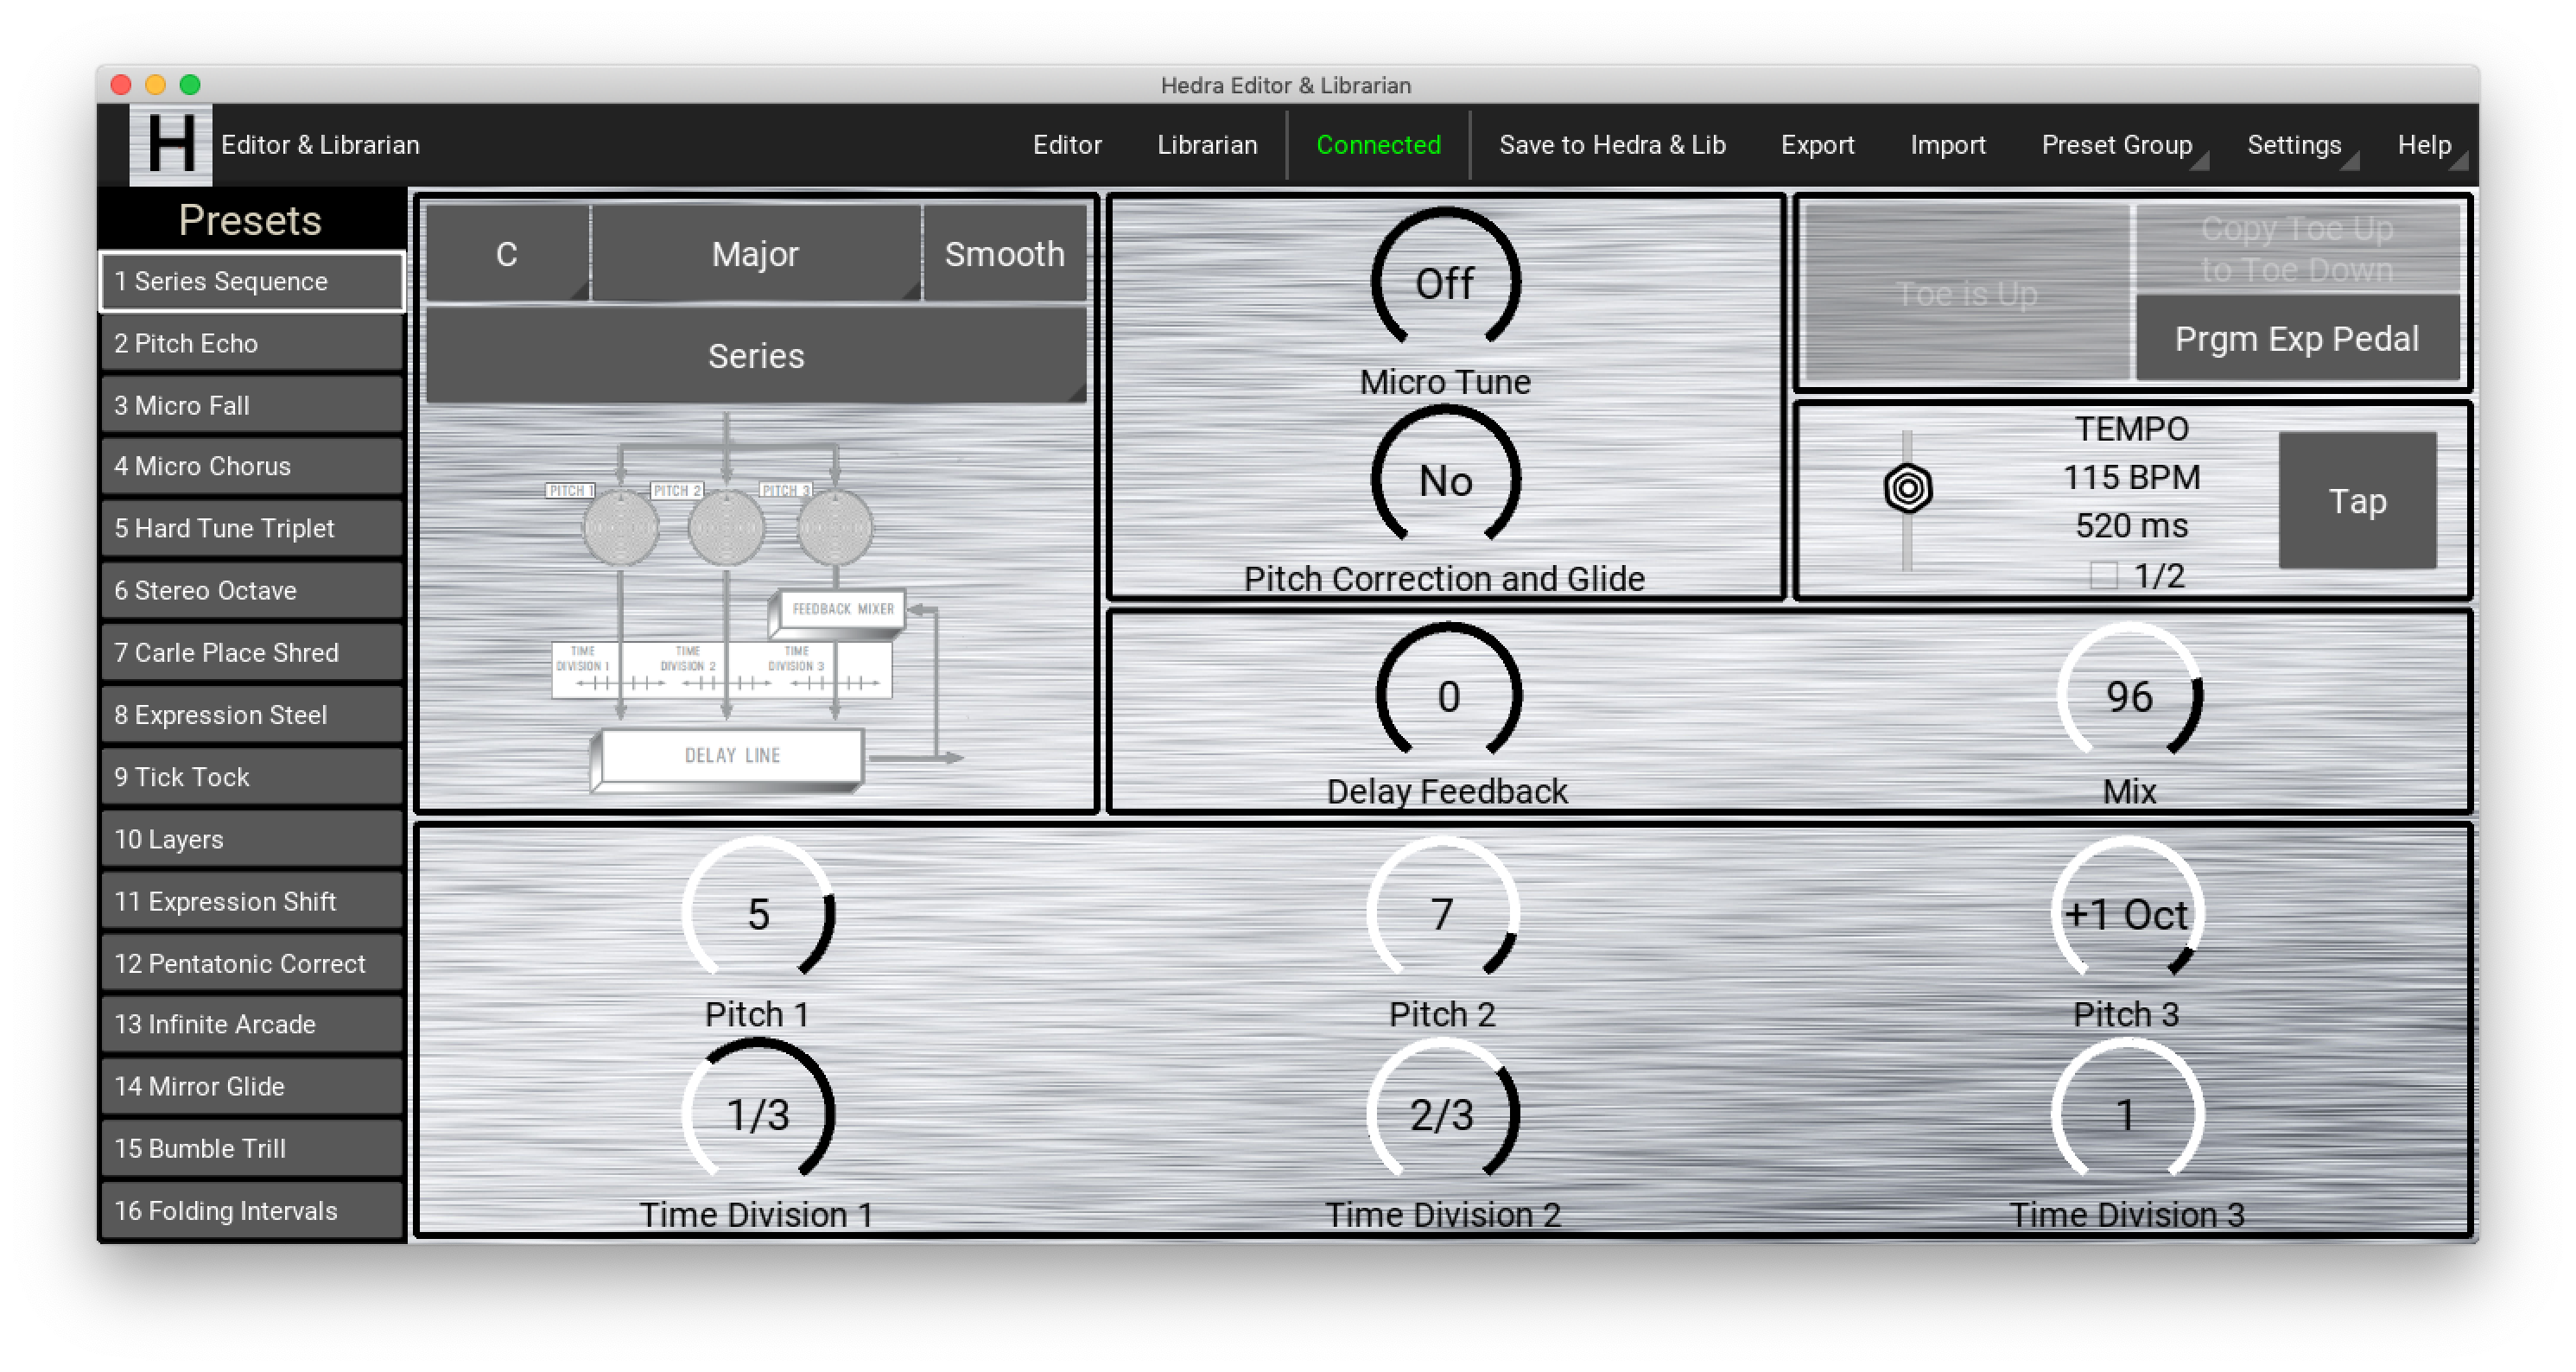Open the key dropdown showing C
Screen dimensions: 2576x1372
click(507, 254)
